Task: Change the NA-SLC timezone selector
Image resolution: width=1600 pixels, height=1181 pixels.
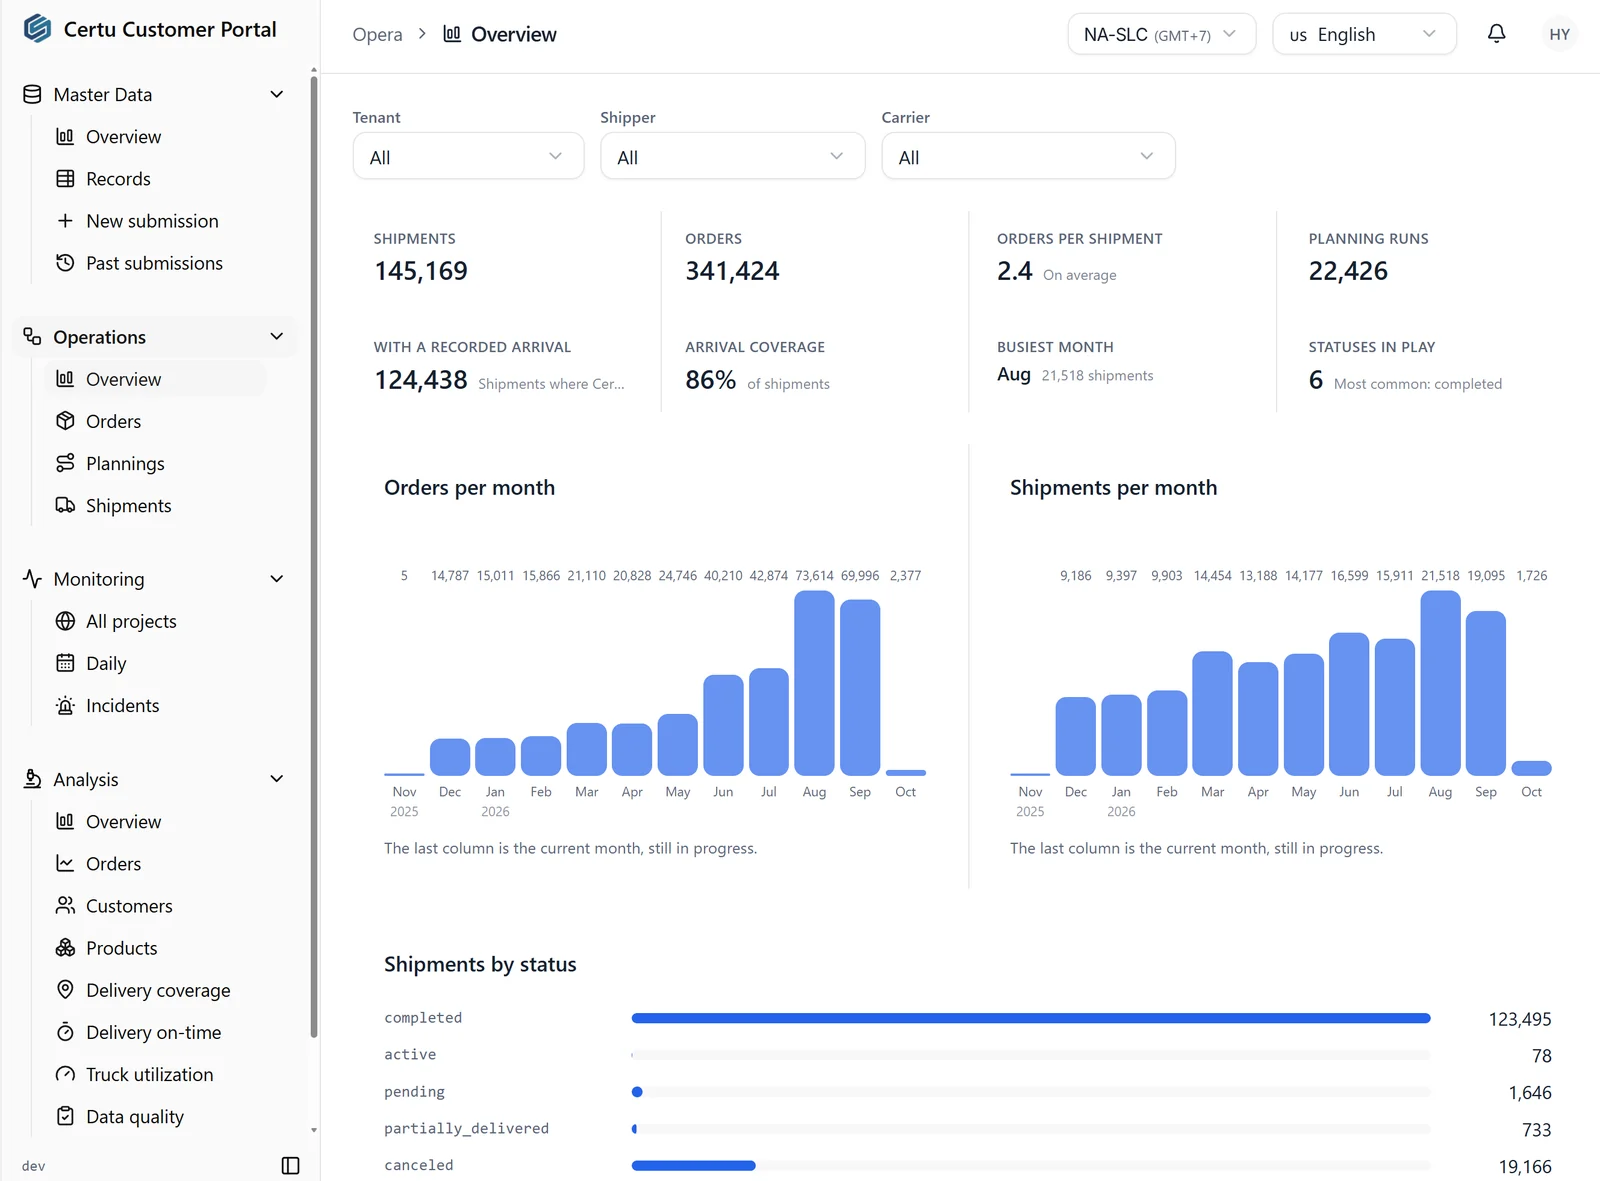Action: coord(1161,34)
